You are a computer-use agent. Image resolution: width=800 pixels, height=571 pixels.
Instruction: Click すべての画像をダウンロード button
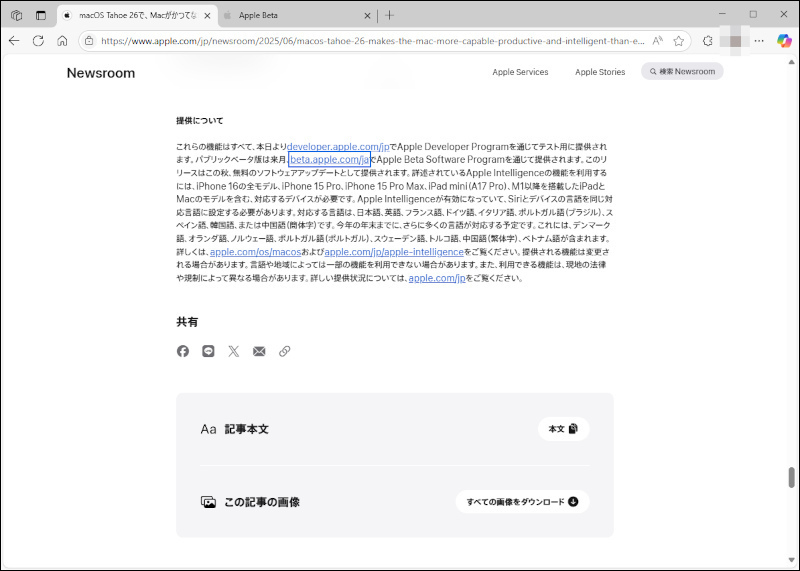coord(522,502)
